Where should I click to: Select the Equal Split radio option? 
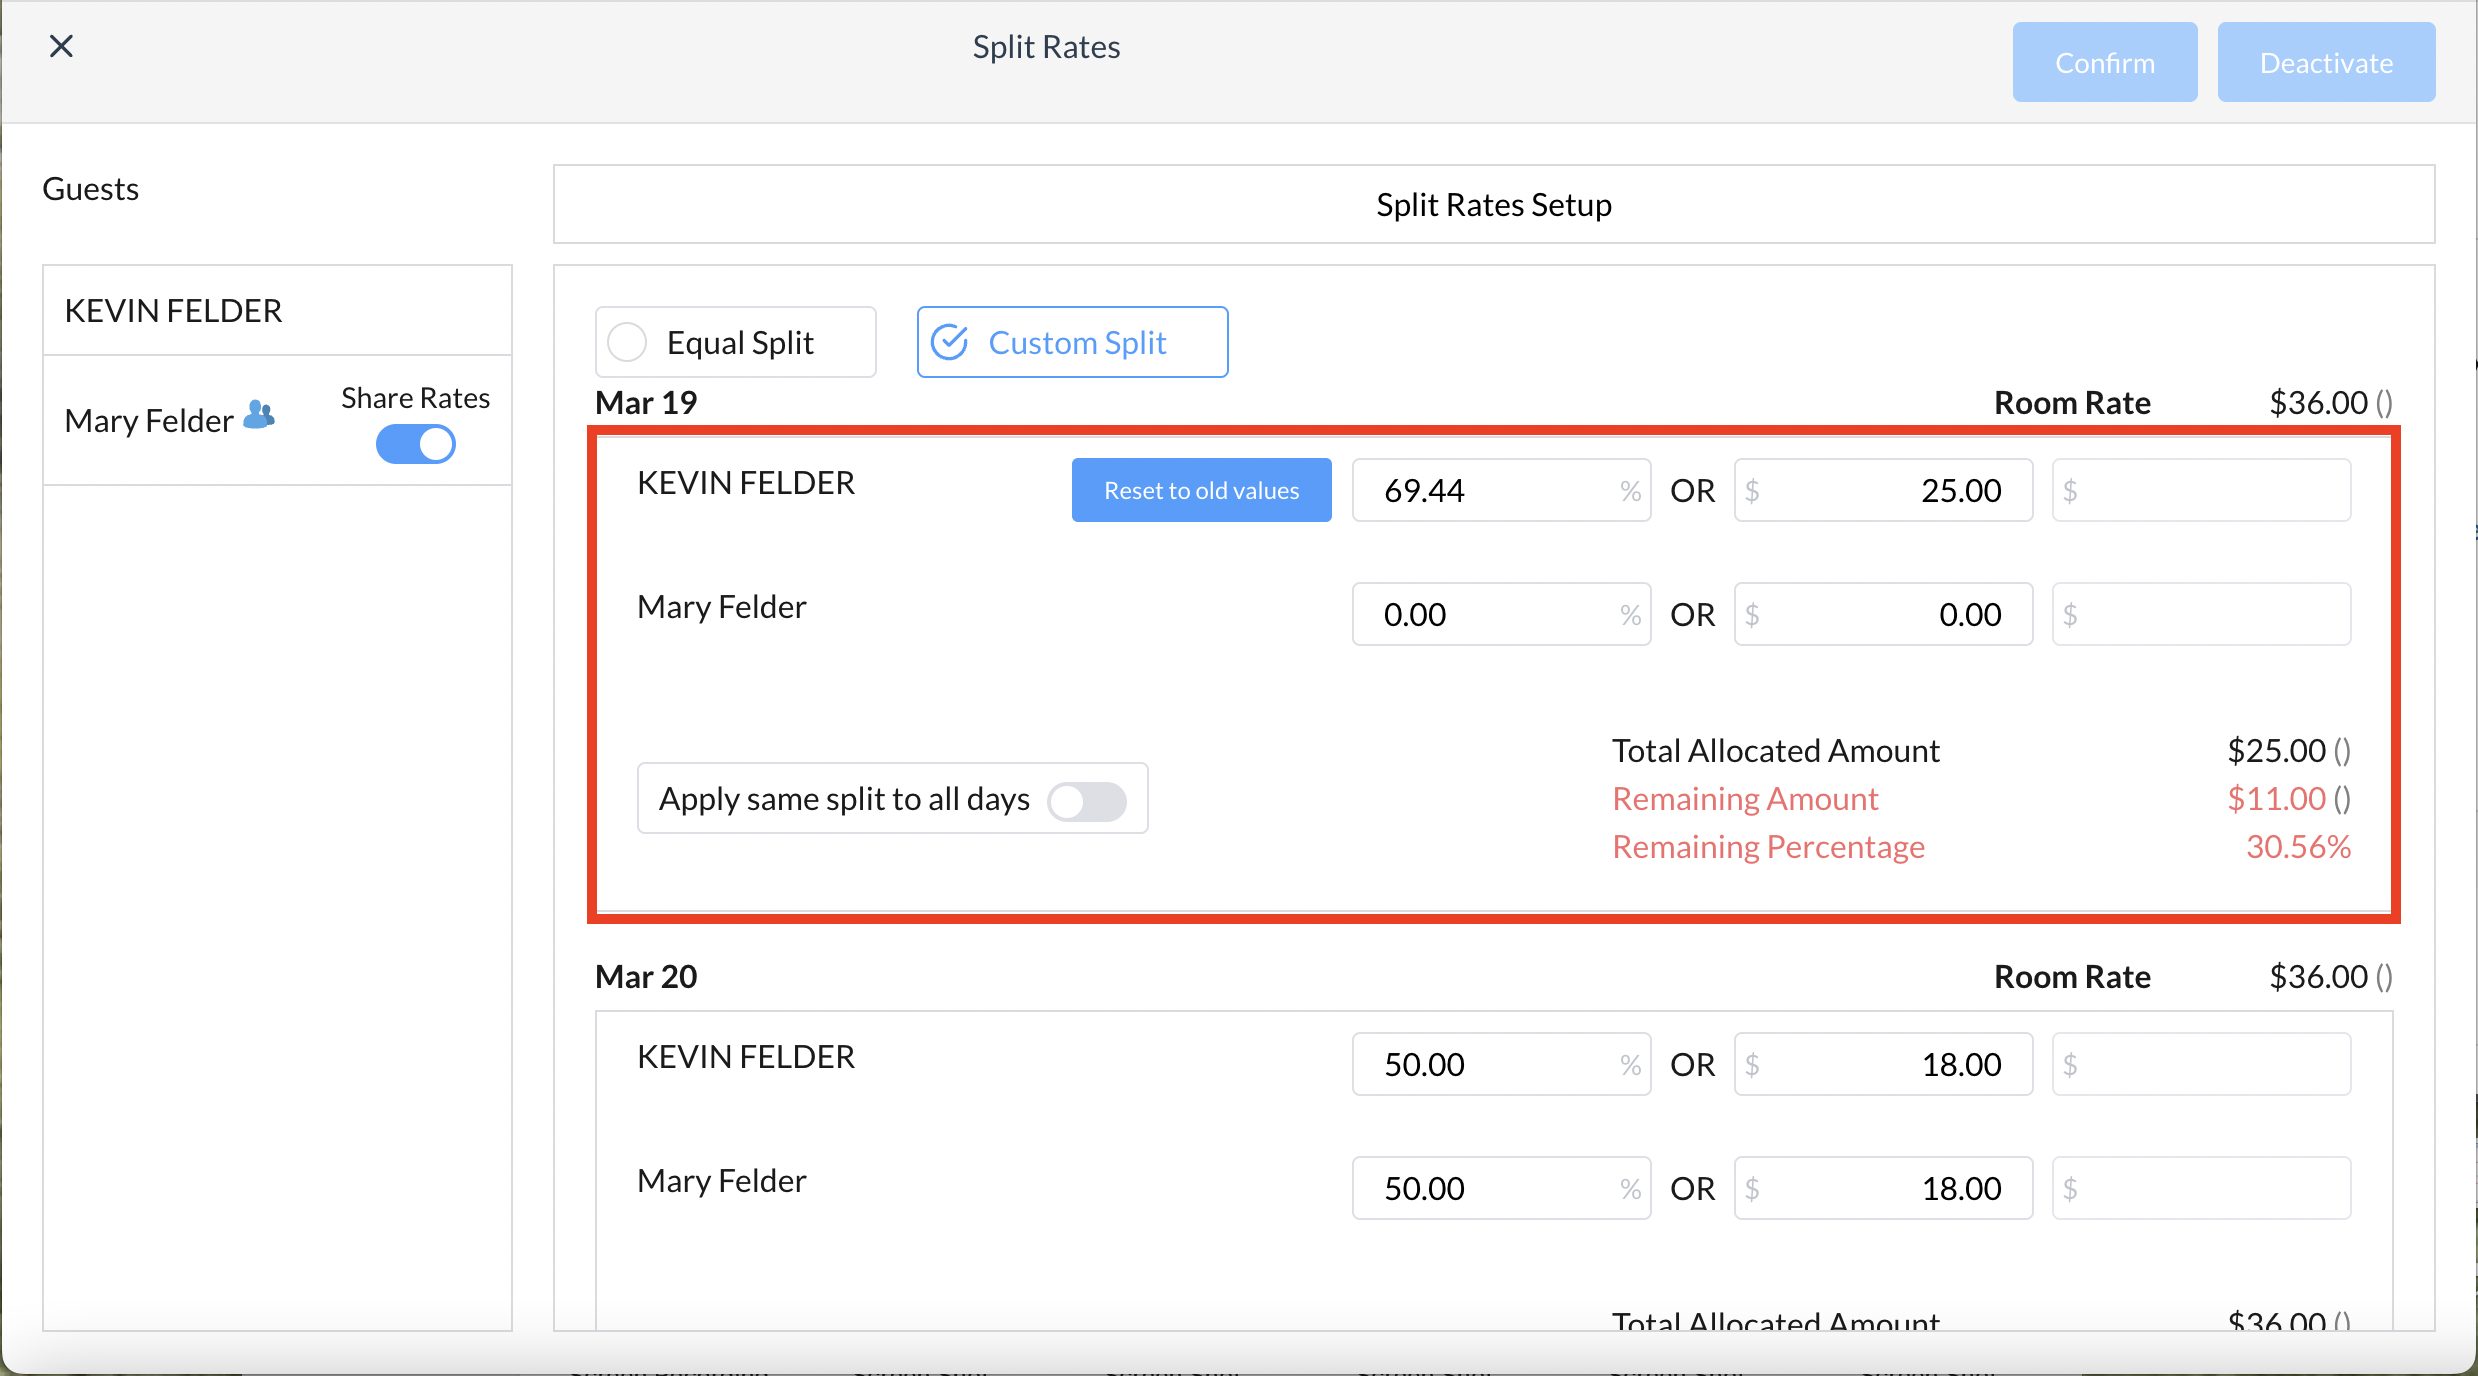point(628,342)
